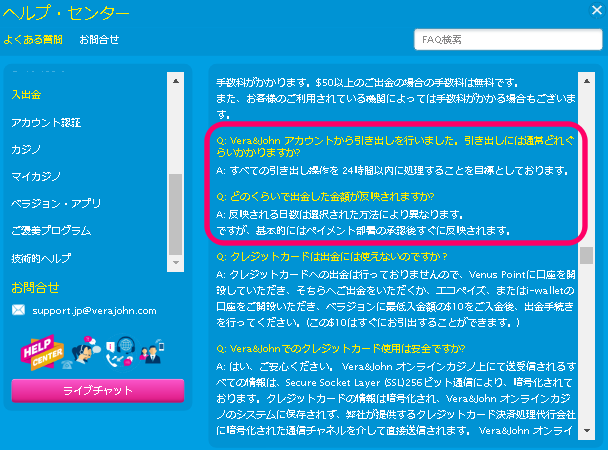This screenshot has width=608, height=450.
Task: Open the よくある質問 tab
Action: click(x=33, y=40)
